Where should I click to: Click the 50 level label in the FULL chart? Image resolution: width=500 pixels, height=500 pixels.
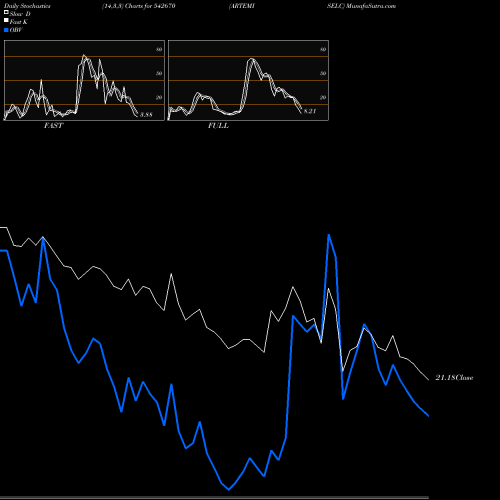(x=323, y=73)
